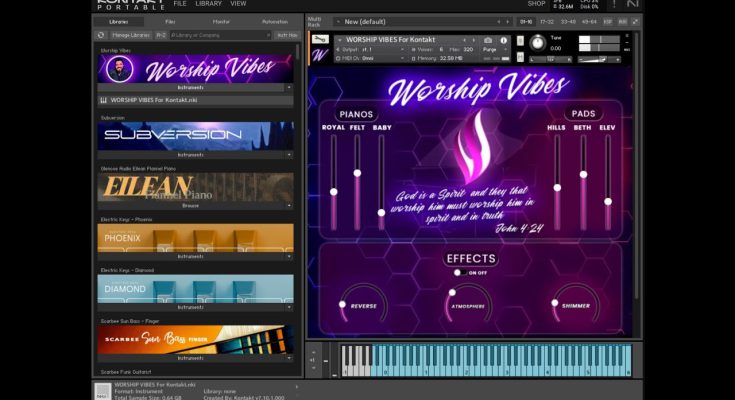Click the Reverse effect knob

tap(344, 304)
